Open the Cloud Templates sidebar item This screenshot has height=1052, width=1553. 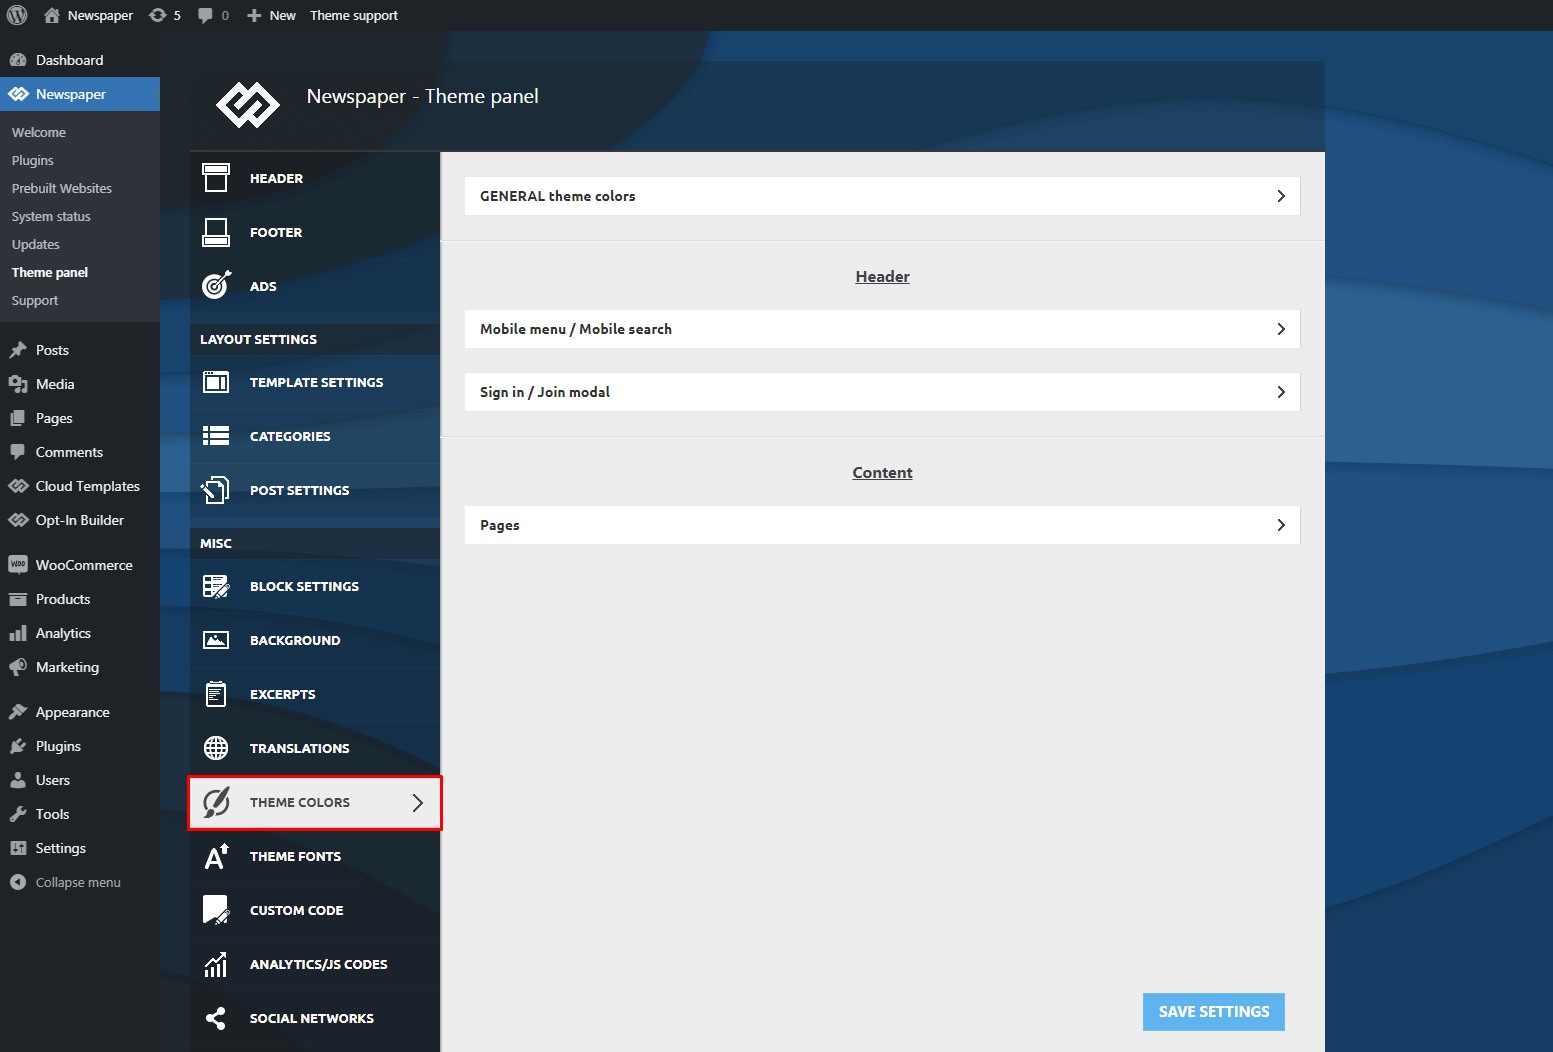(80, 486)
